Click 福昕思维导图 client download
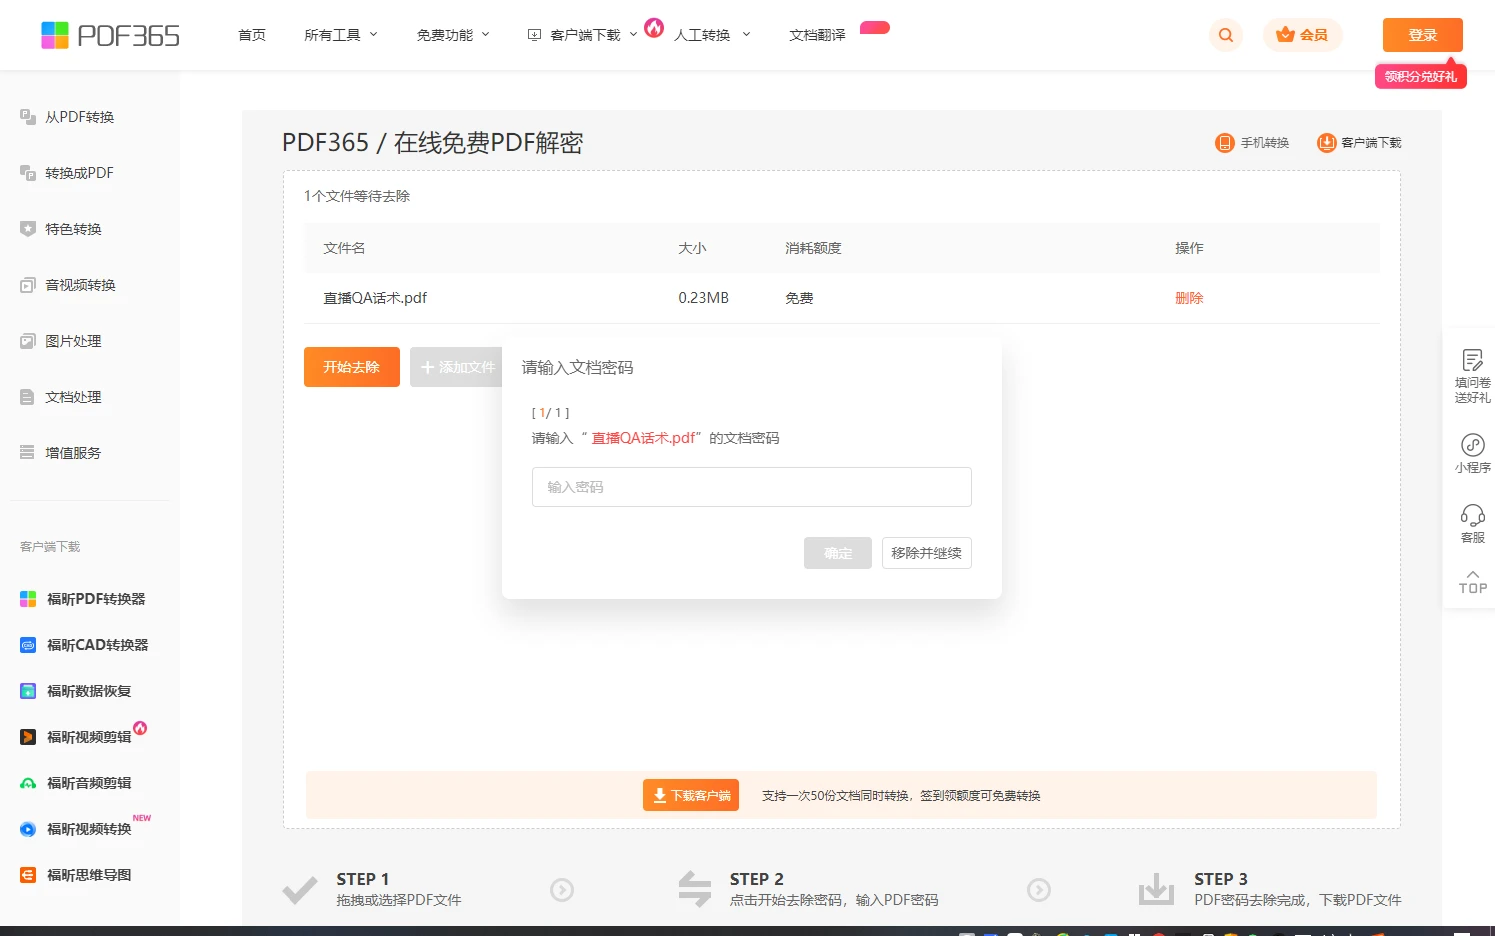This screenshot has height=936, width=1495. click(x=77, y=875)
